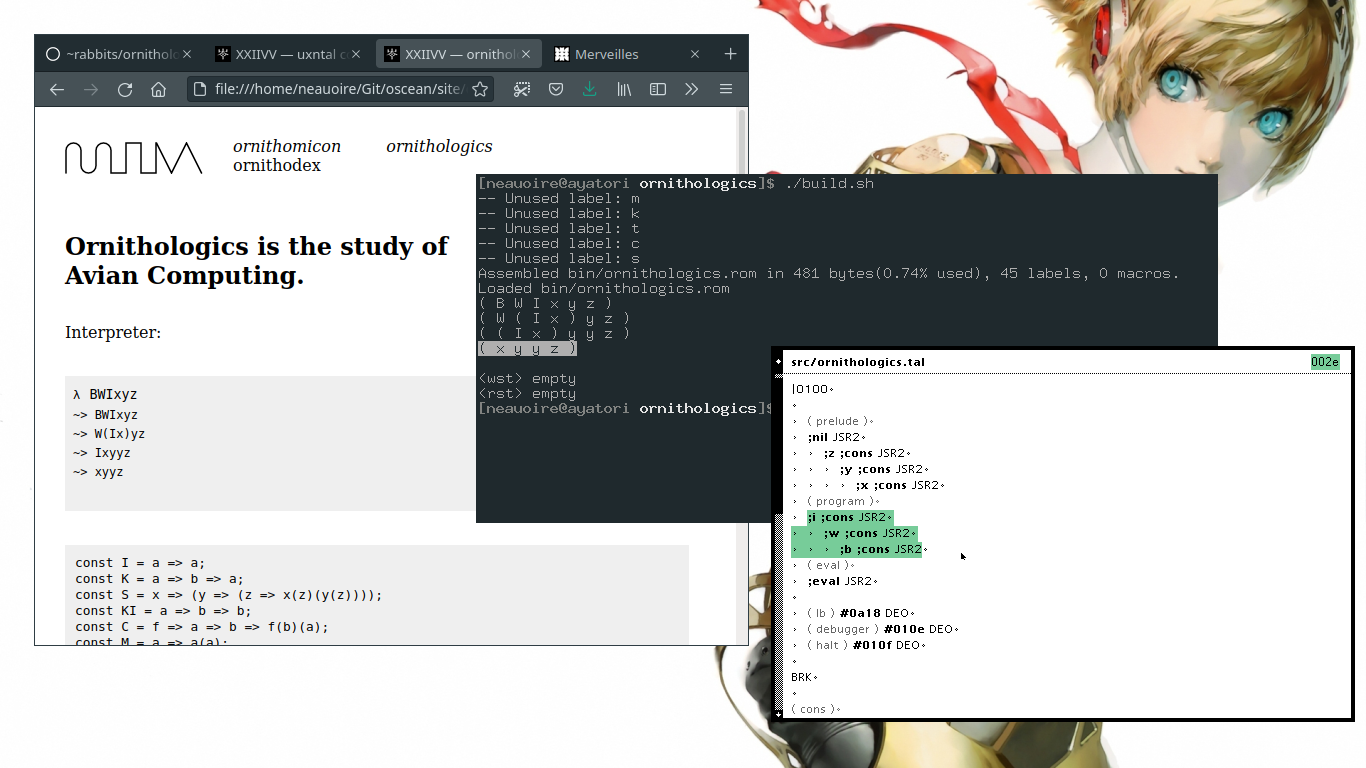Follow the ornithomicon link
1366x768 pixels.
[287, 146]
